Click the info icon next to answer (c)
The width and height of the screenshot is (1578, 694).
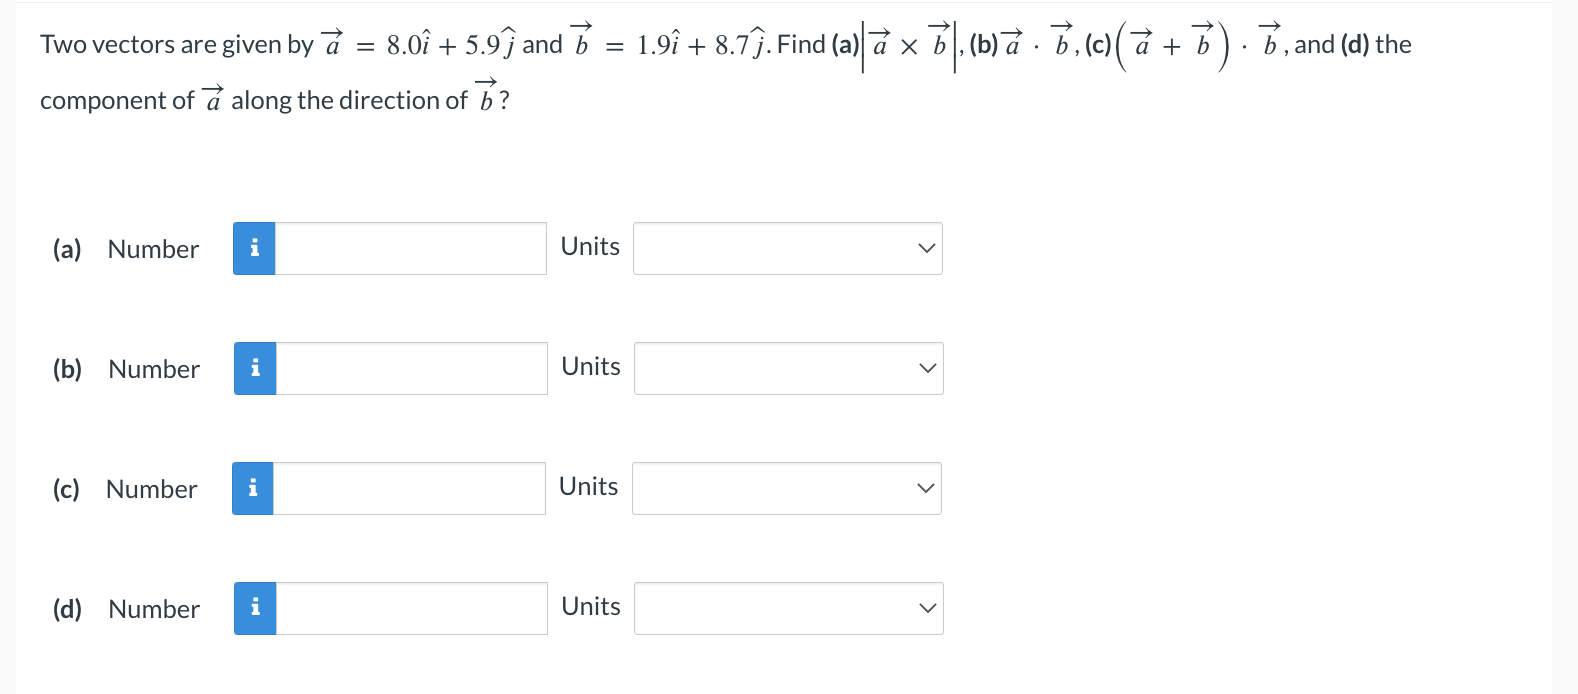[252, 488]
